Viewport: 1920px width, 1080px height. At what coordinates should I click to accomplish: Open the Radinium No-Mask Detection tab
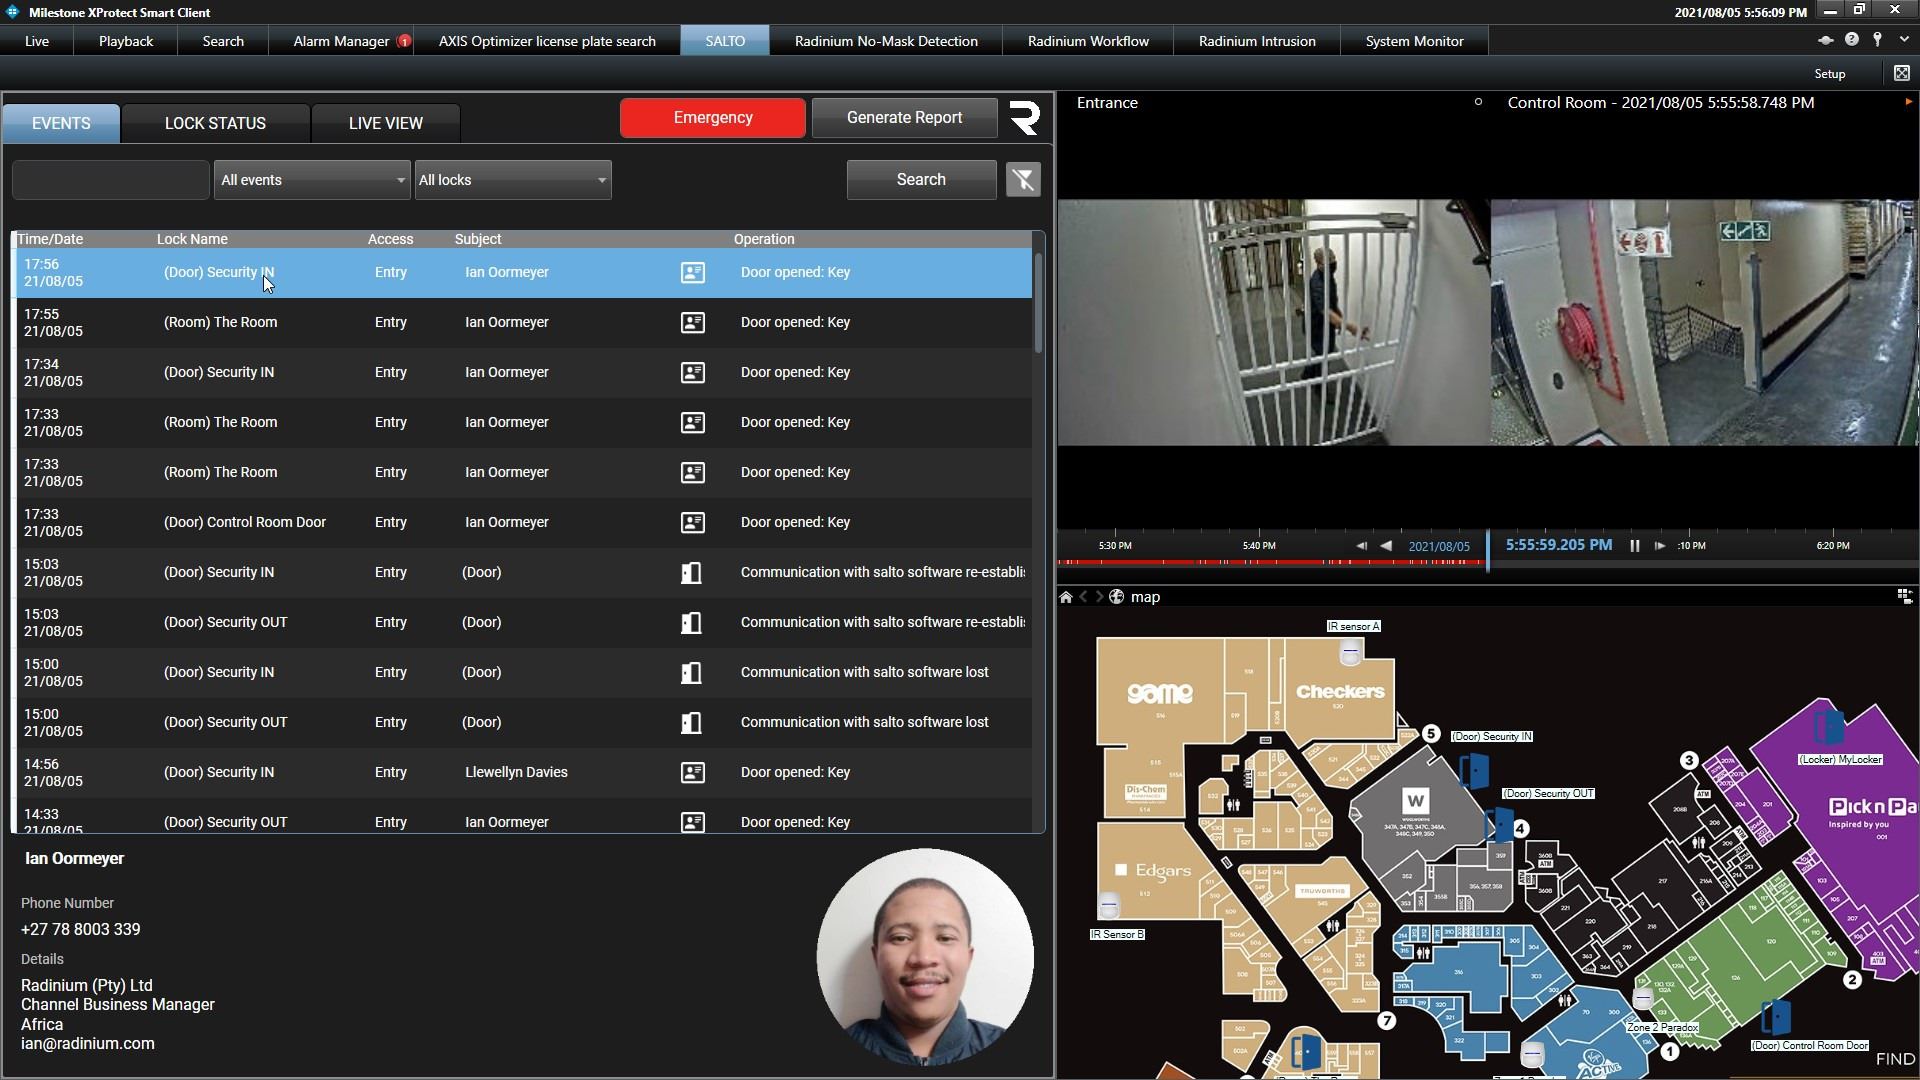coord(886,41)
